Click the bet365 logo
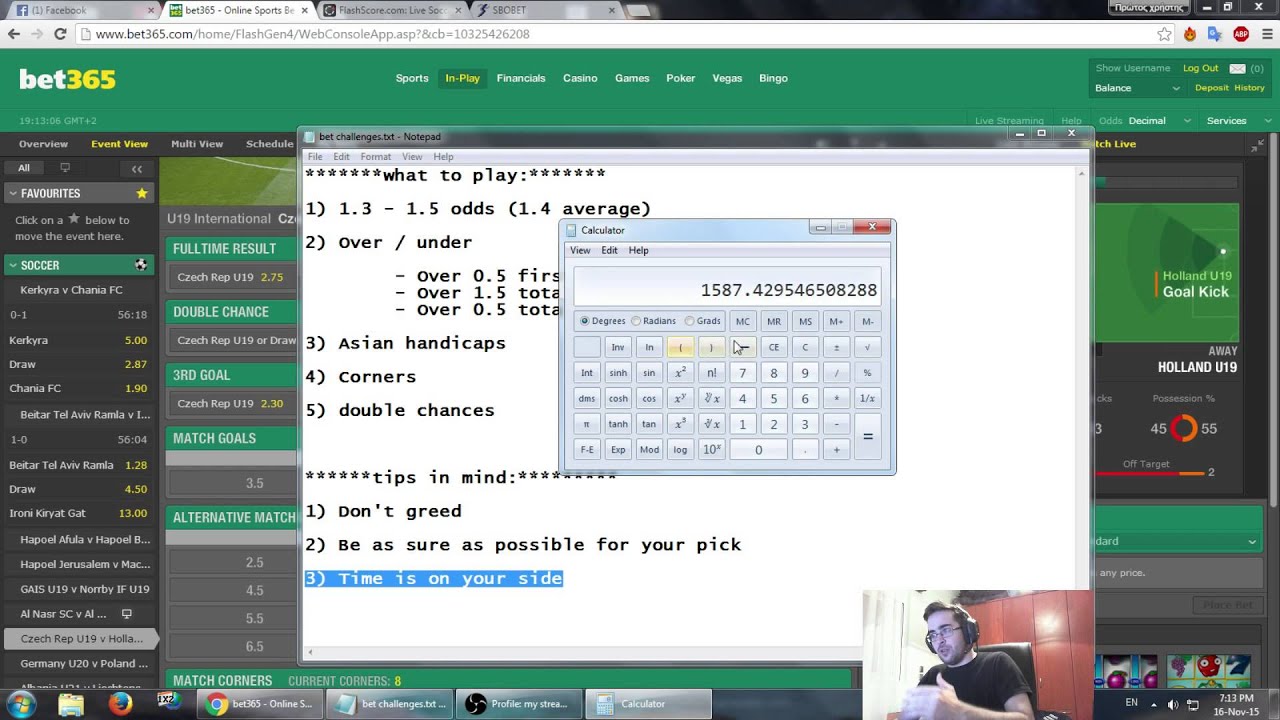Image resolution: width=1280 pixels, height=720 pixels. (67, 79)
